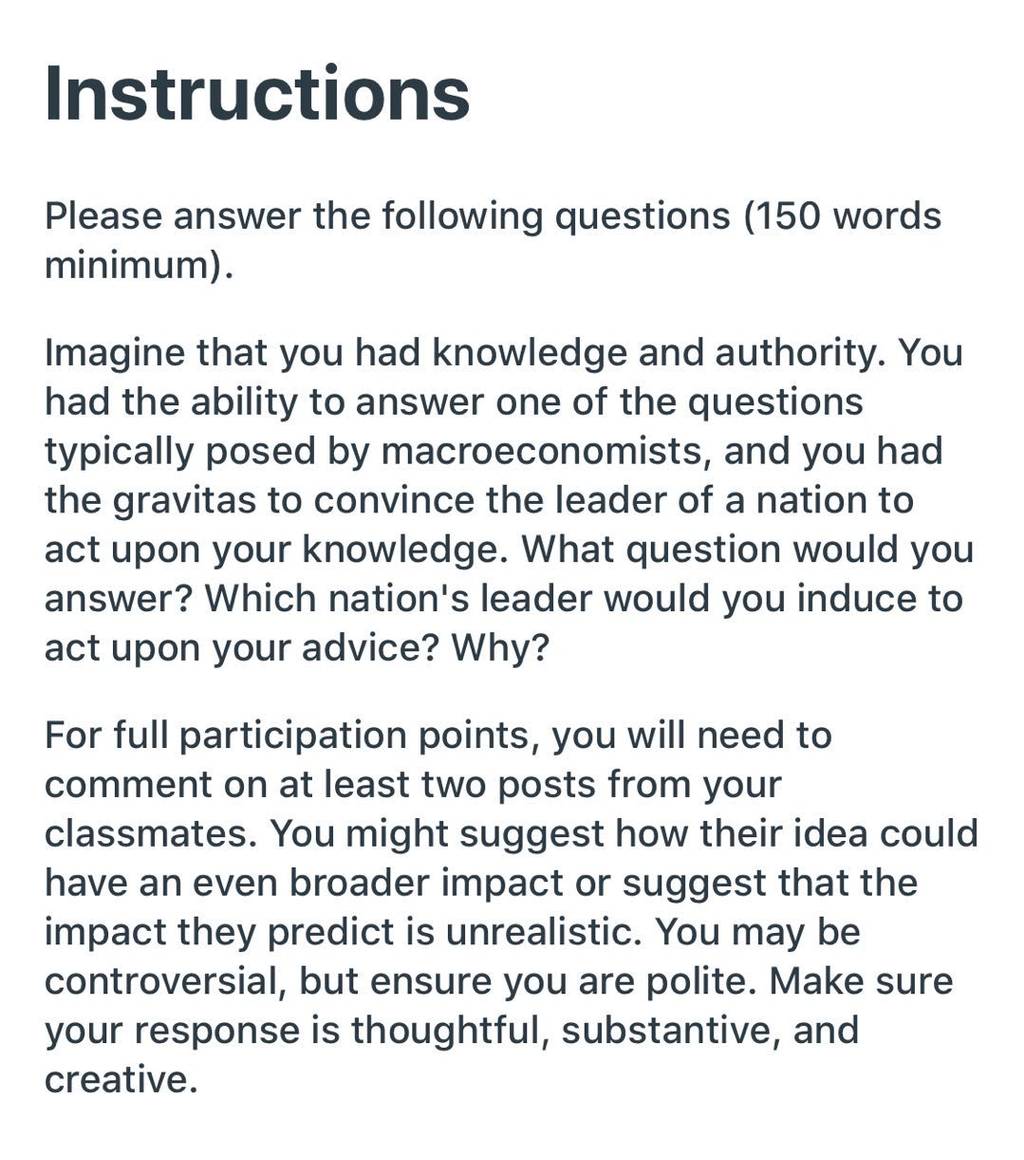Click "Please" in "Please answer the following"
1024x1160 pixels.
pos(104,216)
